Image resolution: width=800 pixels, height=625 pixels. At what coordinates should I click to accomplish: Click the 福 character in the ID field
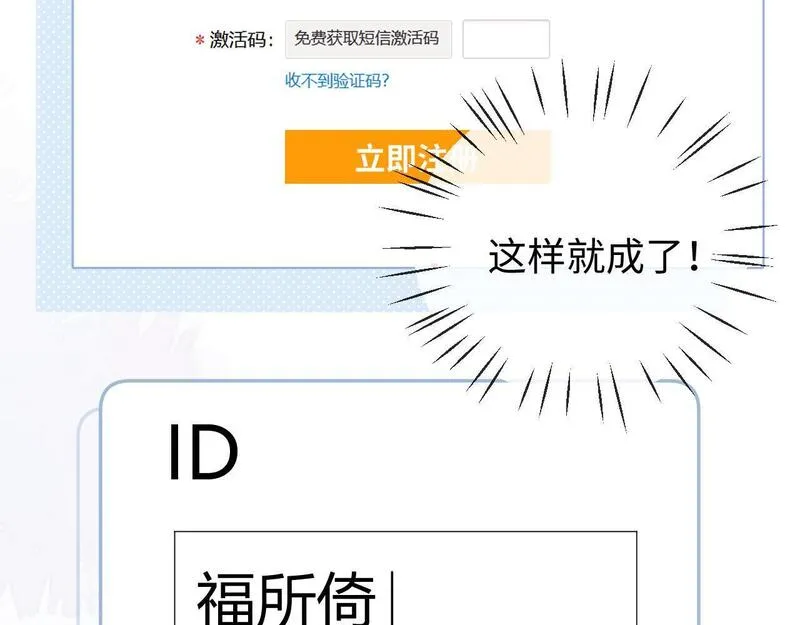[226, 598]
